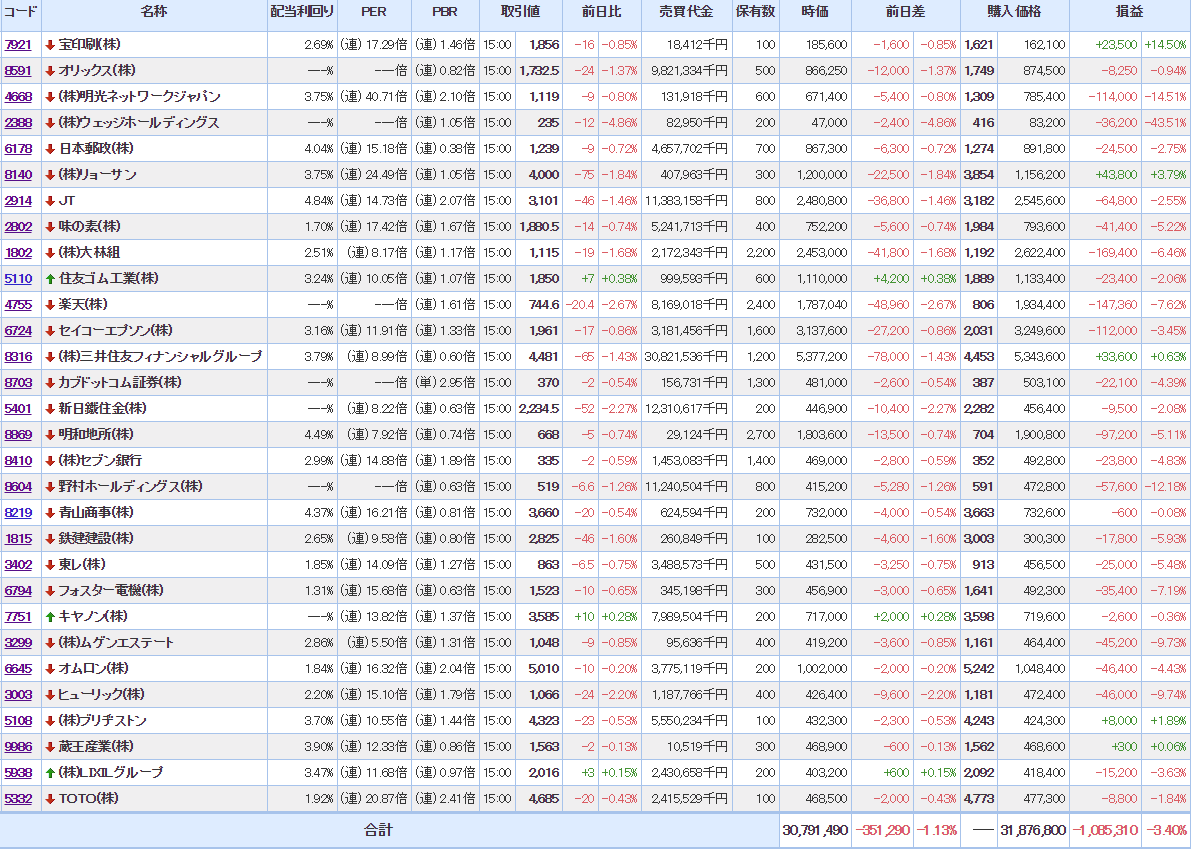Click the 損益 column header

click(1129, 12)
